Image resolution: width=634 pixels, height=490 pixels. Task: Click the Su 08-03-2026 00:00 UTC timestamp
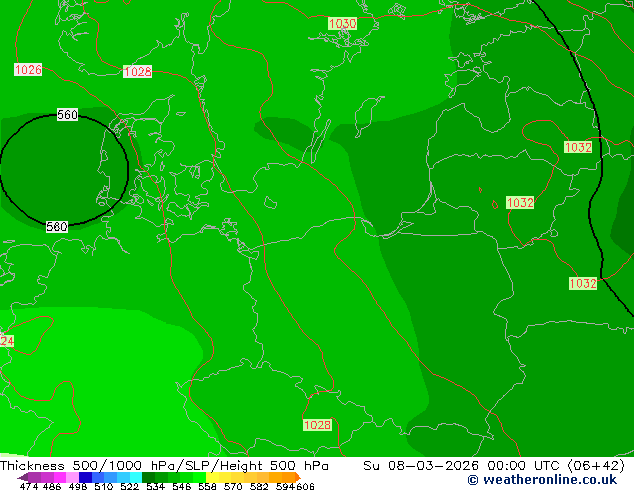pos(494,466)
